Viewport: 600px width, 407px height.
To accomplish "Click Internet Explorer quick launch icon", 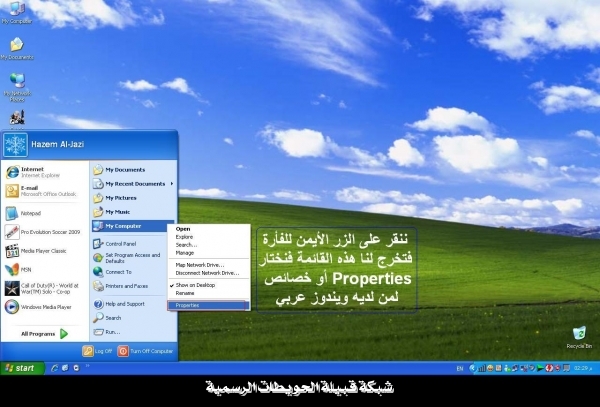I will pos(54,368).
